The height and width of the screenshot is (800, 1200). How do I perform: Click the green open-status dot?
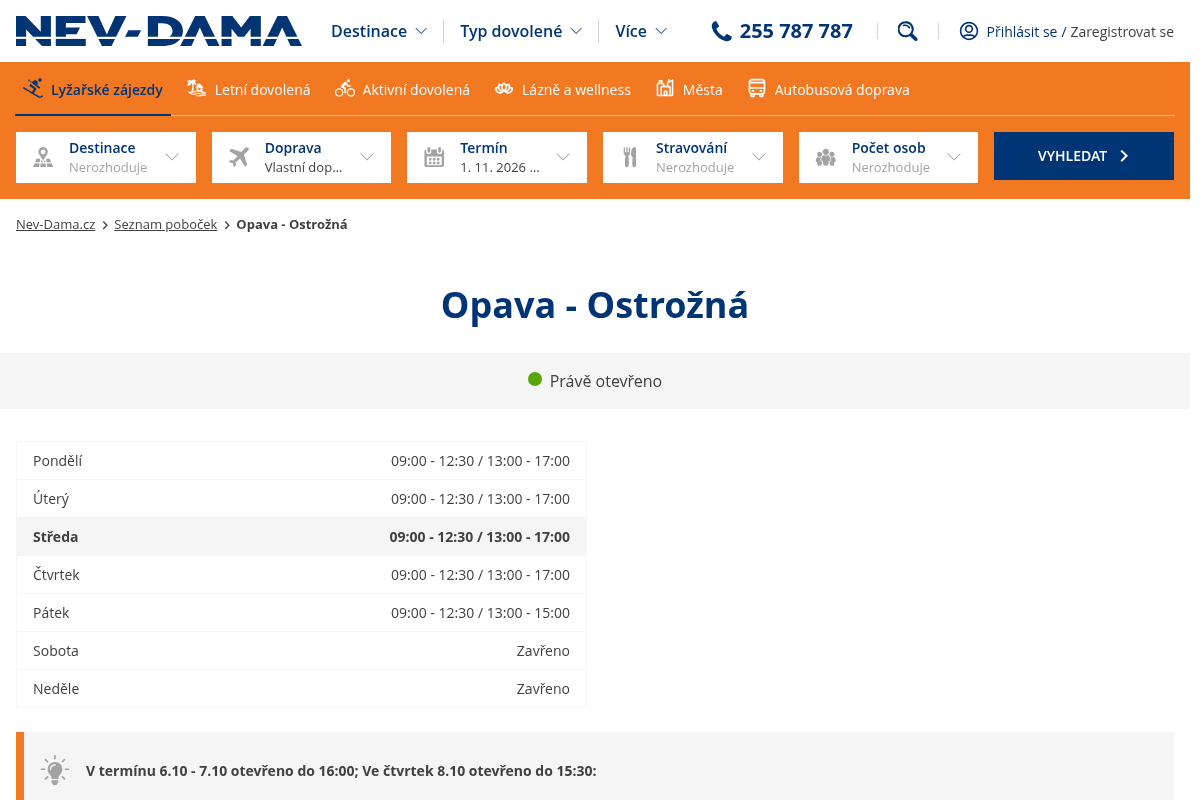[535, 380]
